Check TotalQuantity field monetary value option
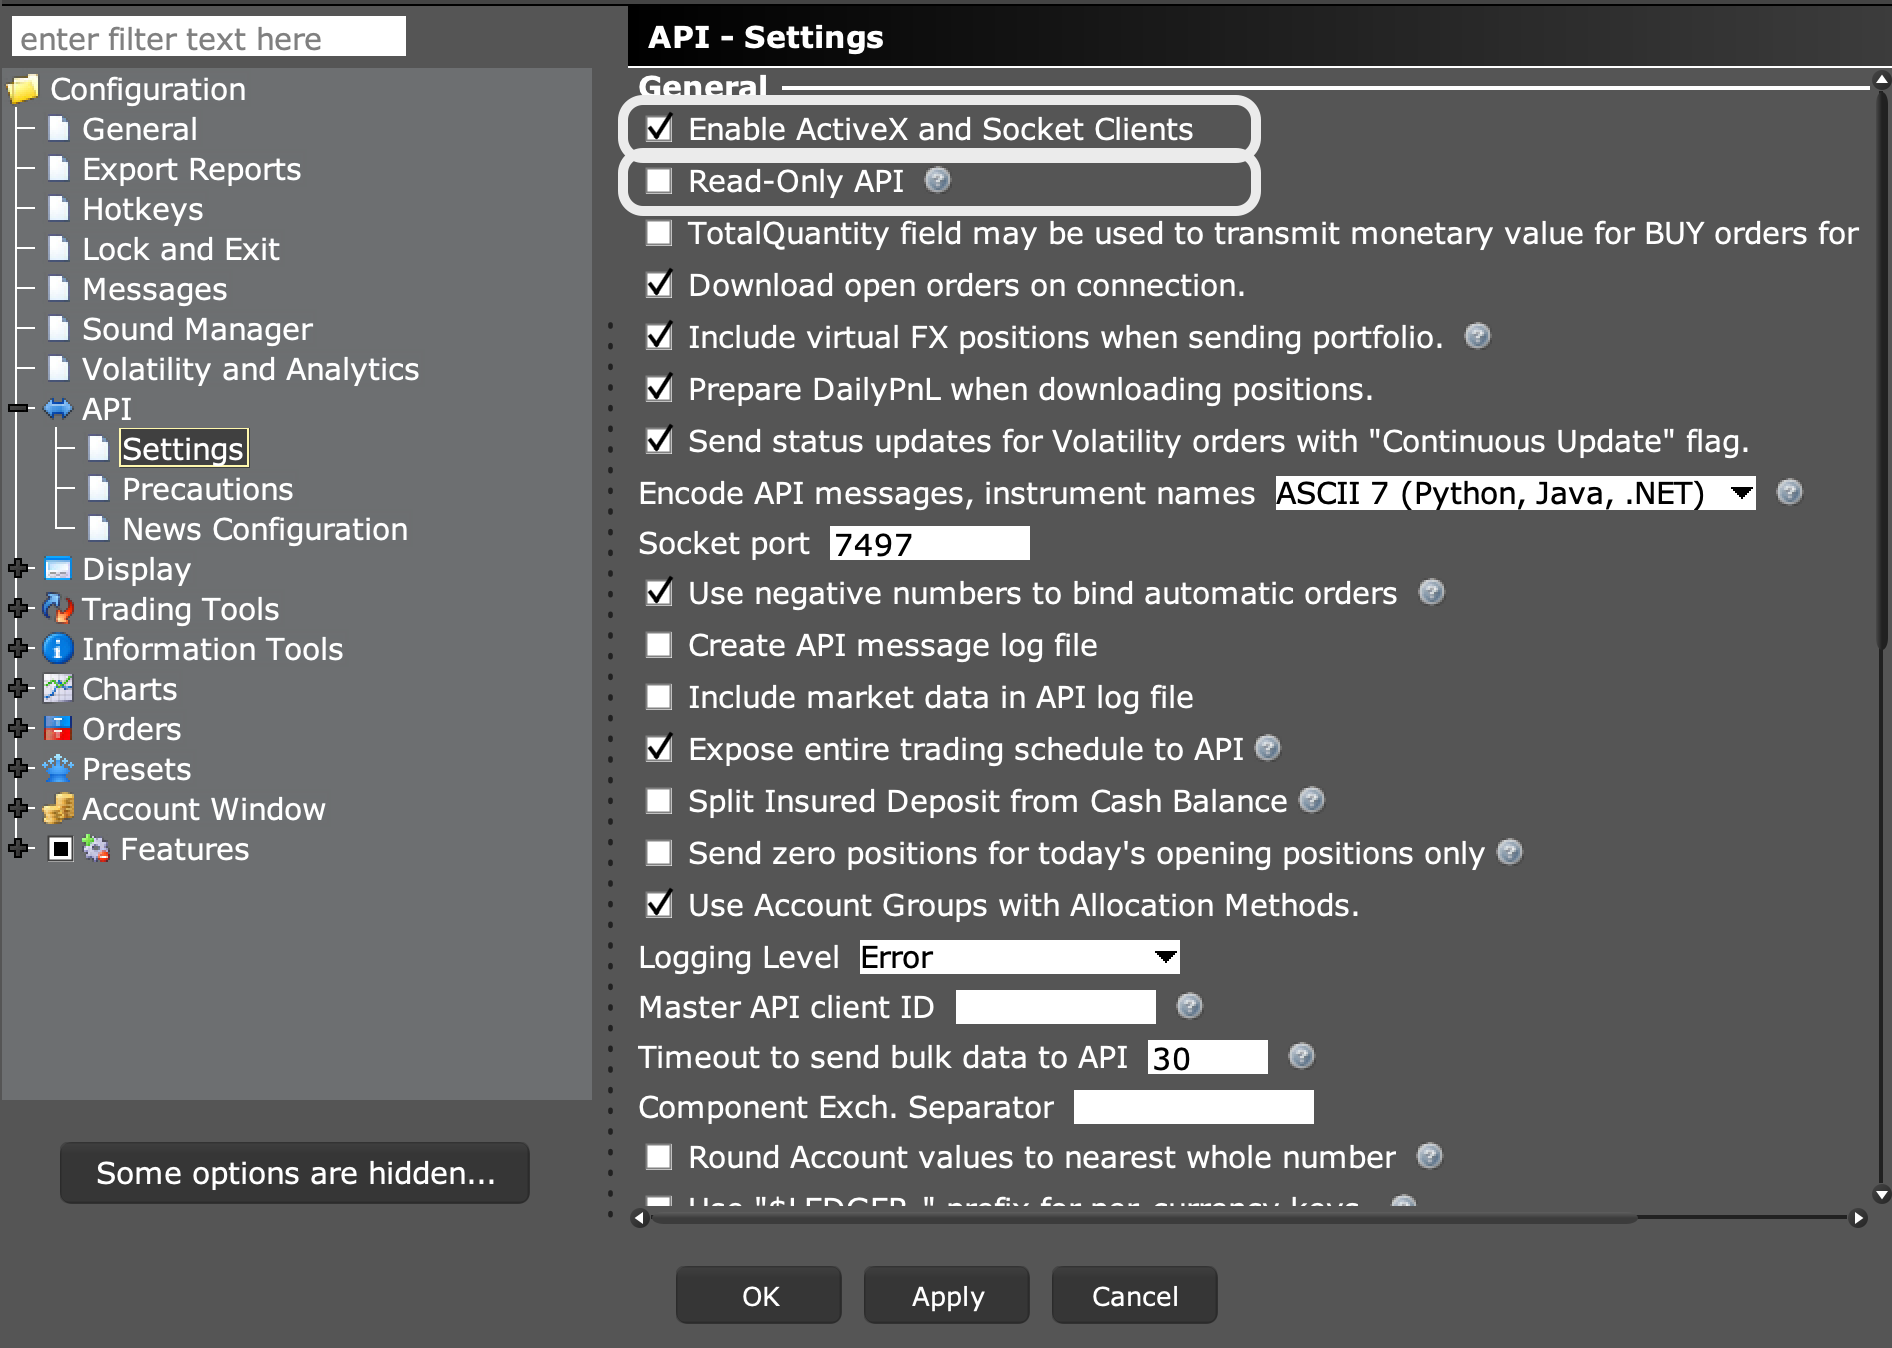The height and width of the screenshot is (1348, 1892). pos(659,233)
